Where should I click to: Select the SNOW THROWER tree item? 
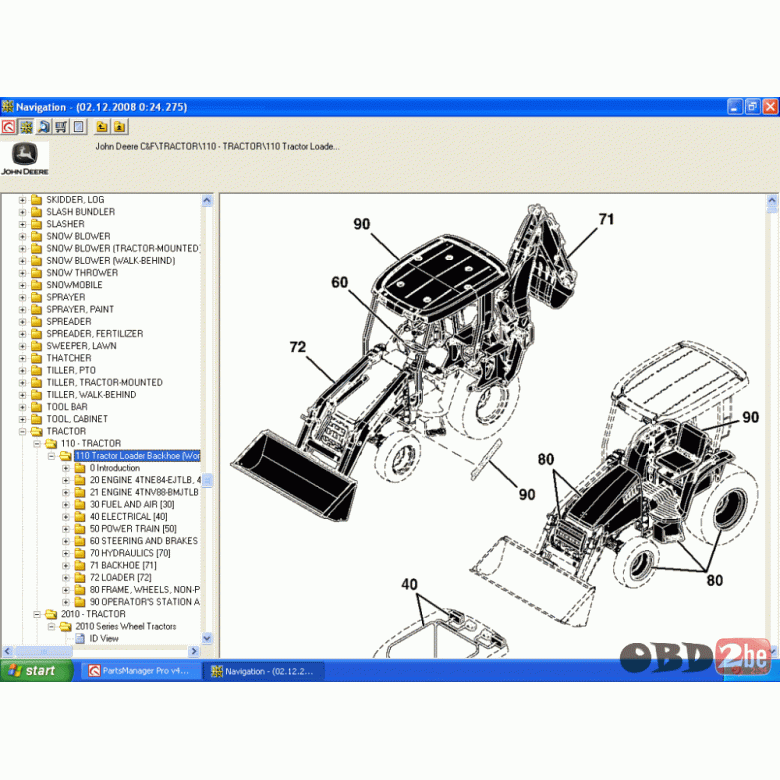[x=82, y=273]
